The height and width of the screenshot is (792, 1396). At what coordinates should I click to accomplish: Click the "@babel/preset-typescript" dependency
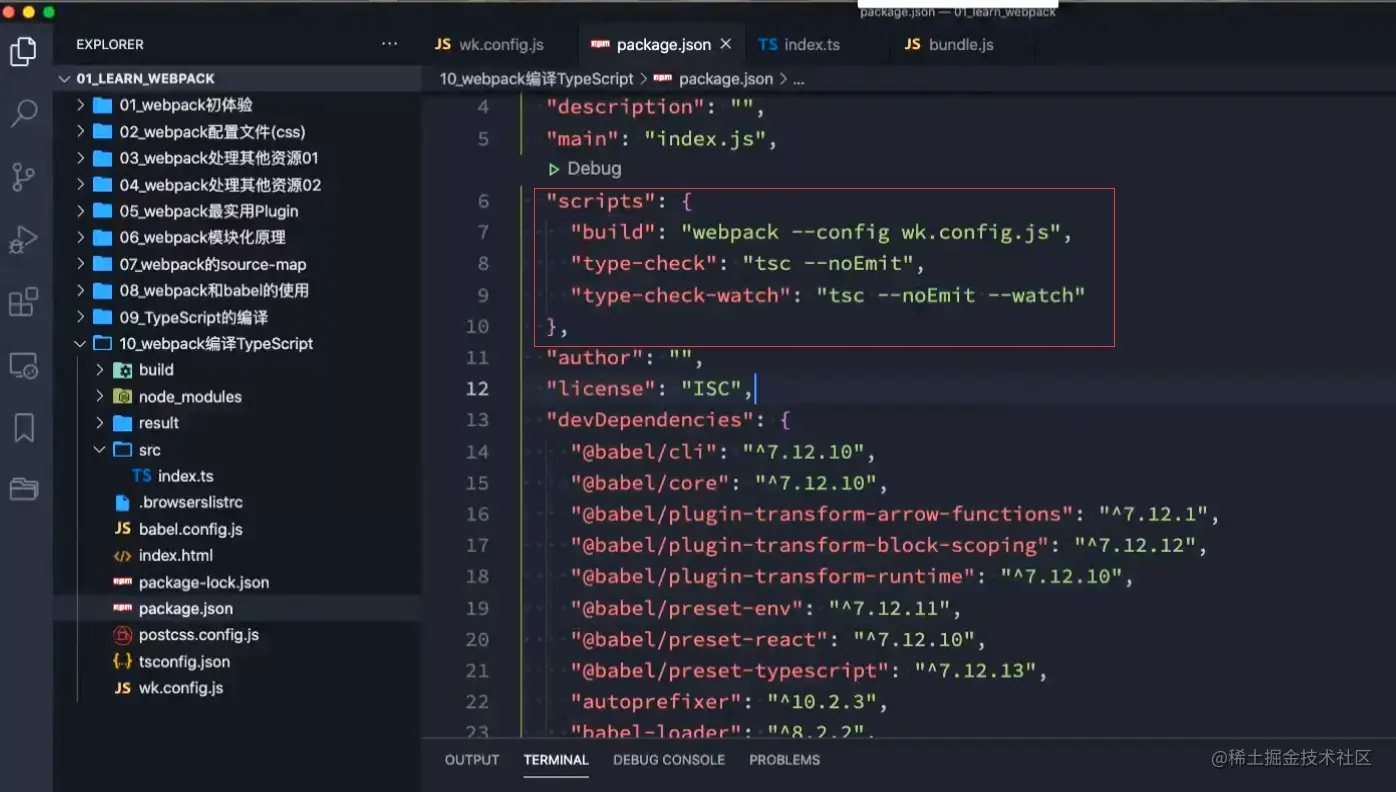tap(729, 671)
